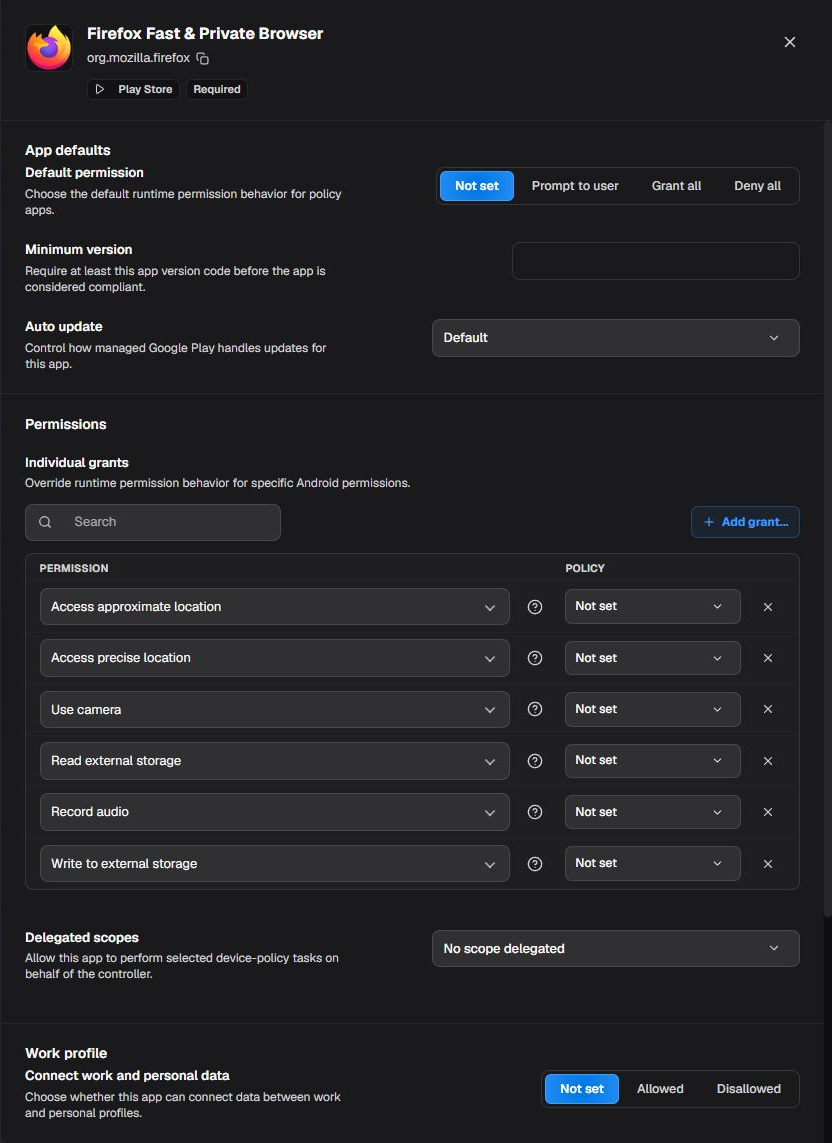Close the Firefox app settings panel
Viewport: 832px width, 1143px height.
pos(790,42)
